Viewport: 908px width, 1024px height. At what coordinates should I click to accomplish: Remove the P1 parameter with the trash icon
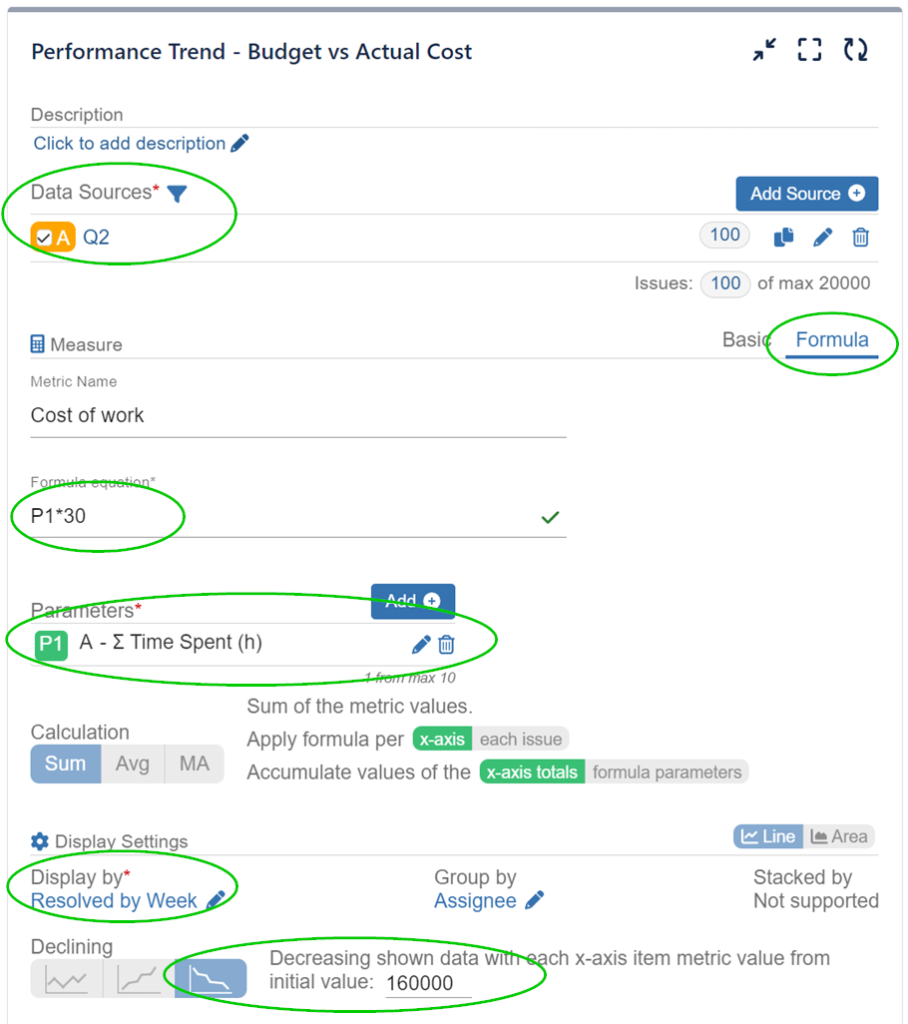pyautogui.click(x=446, y=645)
